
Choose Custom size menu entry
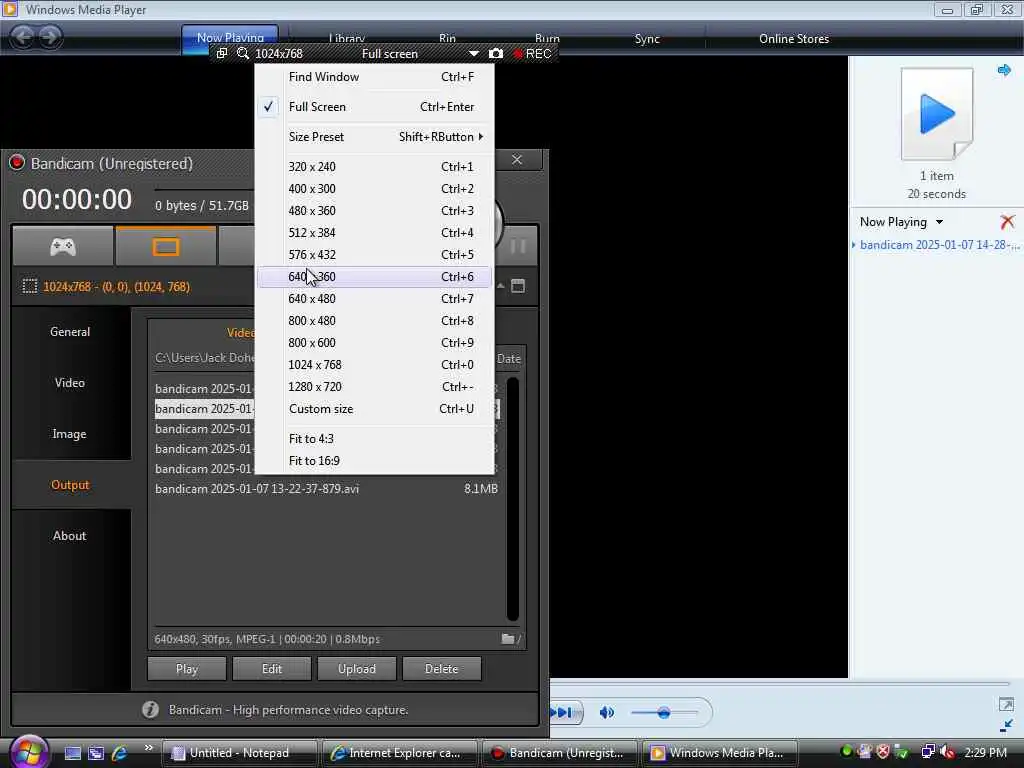(374, 409)
